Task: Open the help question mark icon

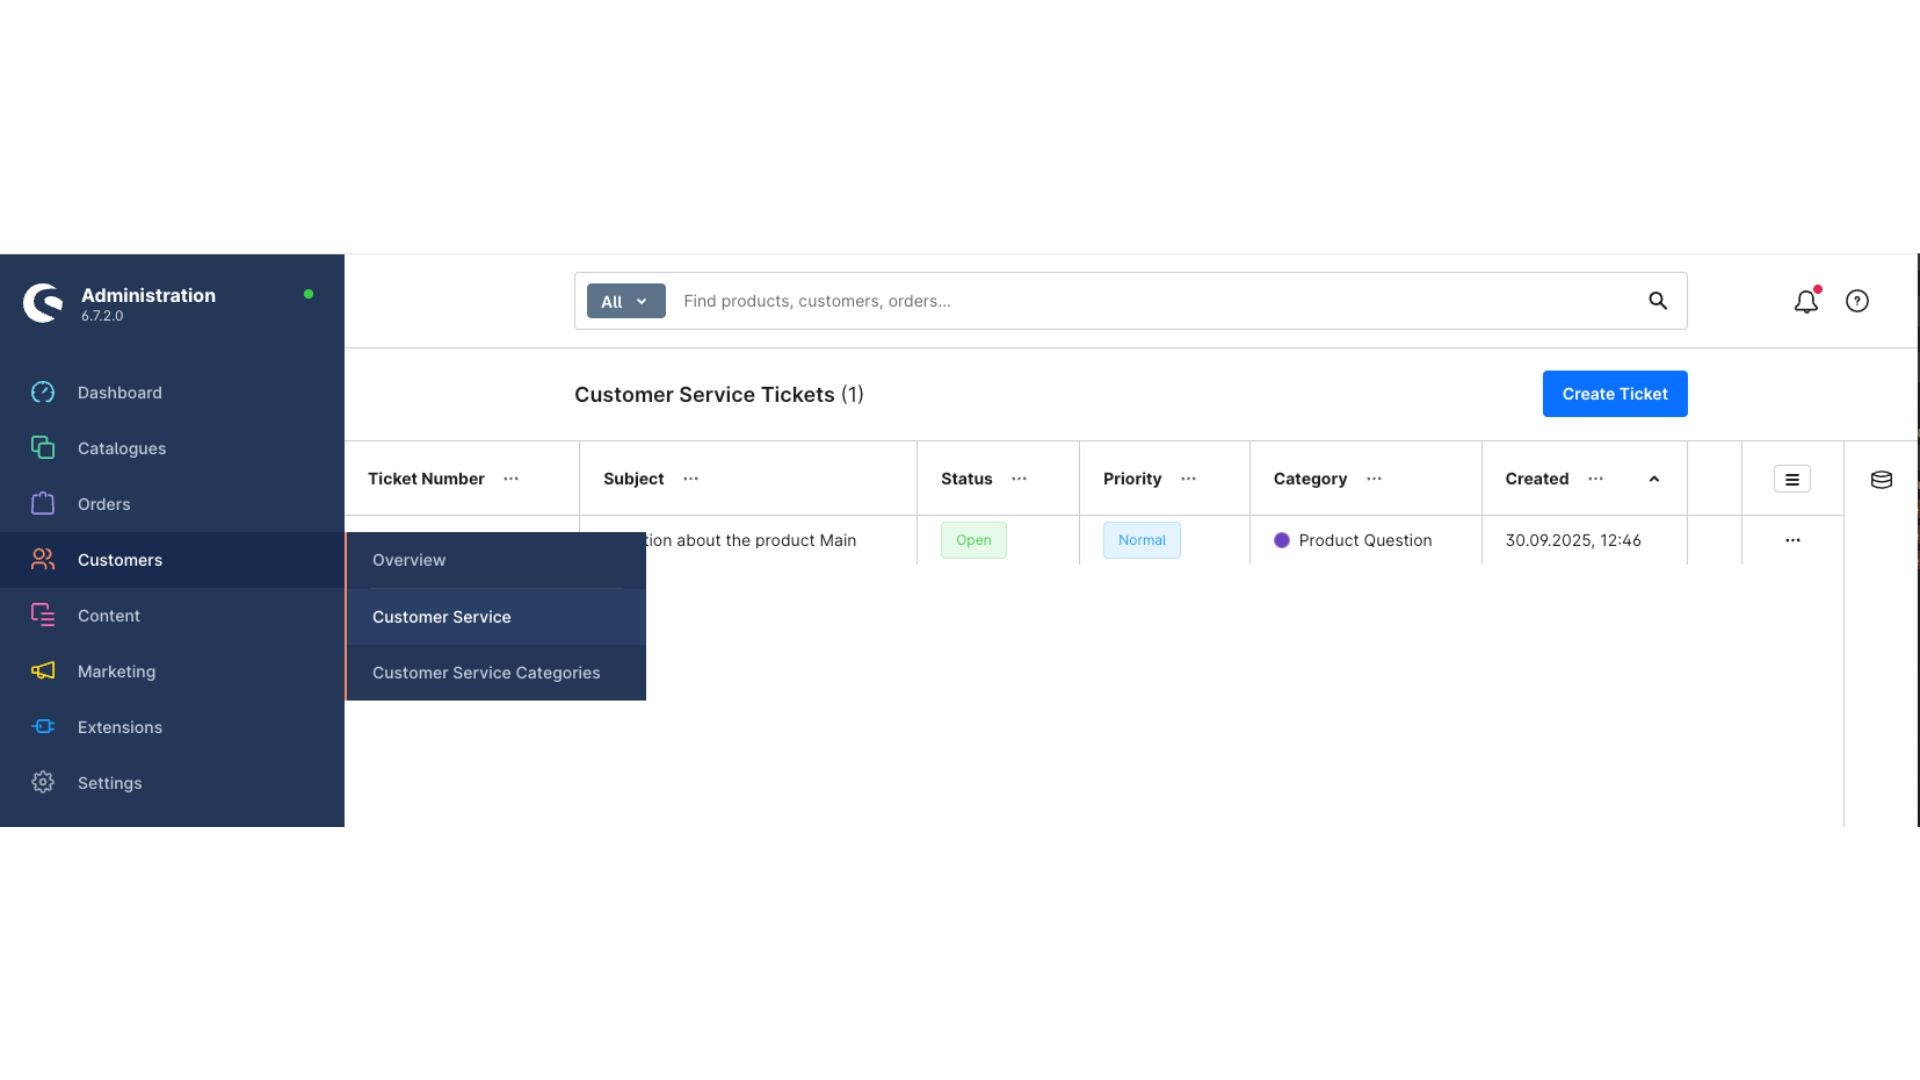Action: (1857, 301)
